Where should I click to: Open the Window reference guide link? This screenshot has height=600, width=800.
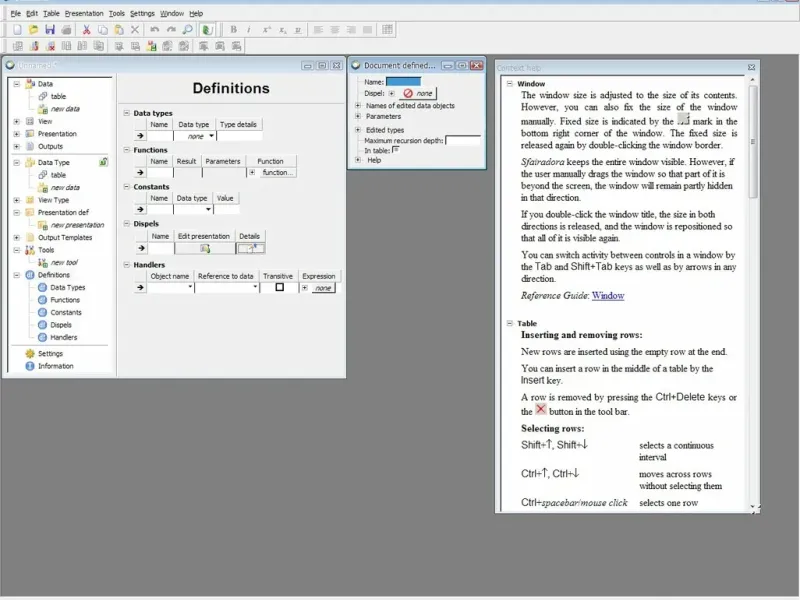608,295
